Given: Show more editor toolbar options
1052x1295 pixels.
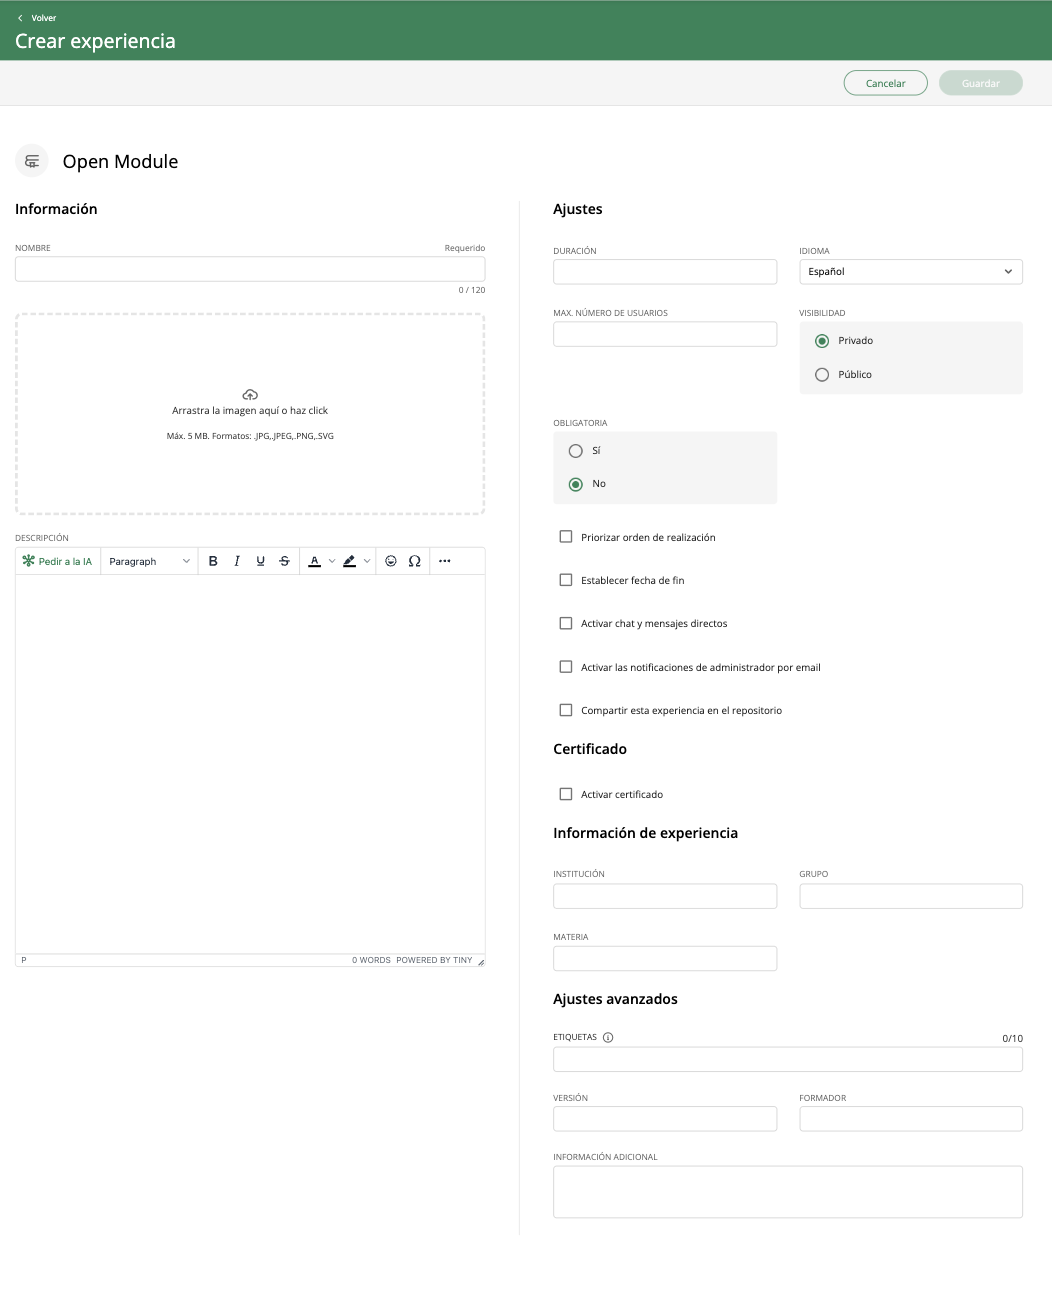Looking at the screenshot, I should click(445, 561).
